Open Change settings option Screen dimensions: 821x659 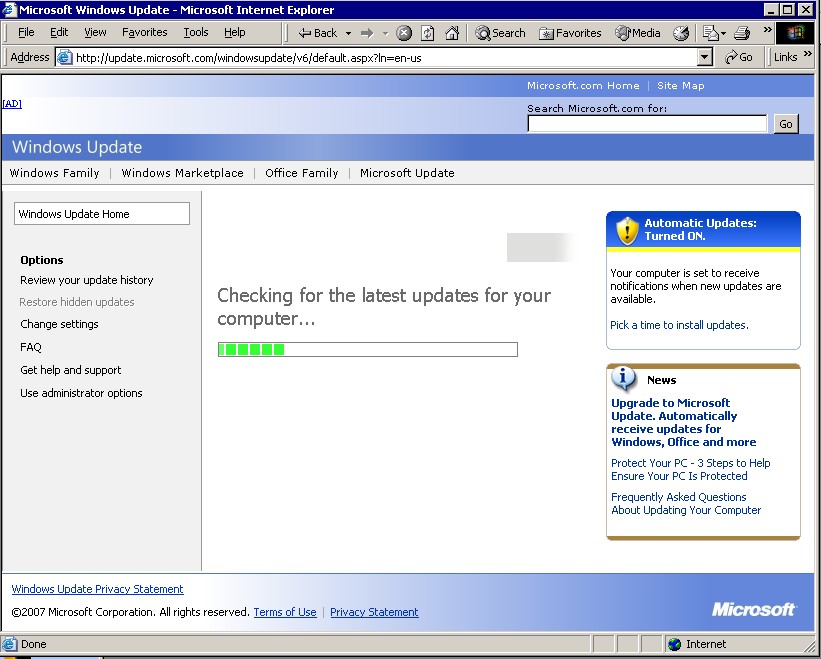coord(59,324)
